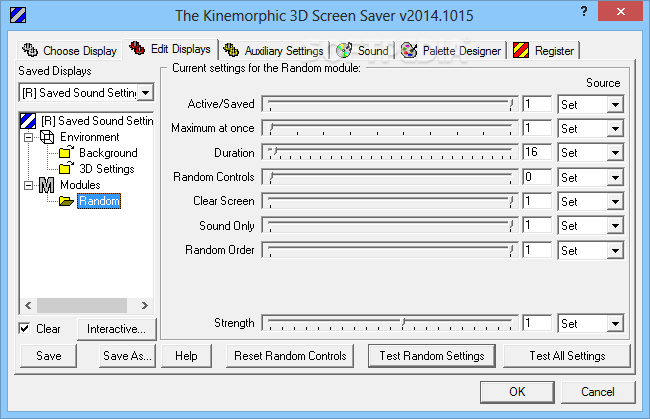This screenshot has height=419, width=650.
Task: Click the question mark help icon in title bar
Action: pos(584,11)
